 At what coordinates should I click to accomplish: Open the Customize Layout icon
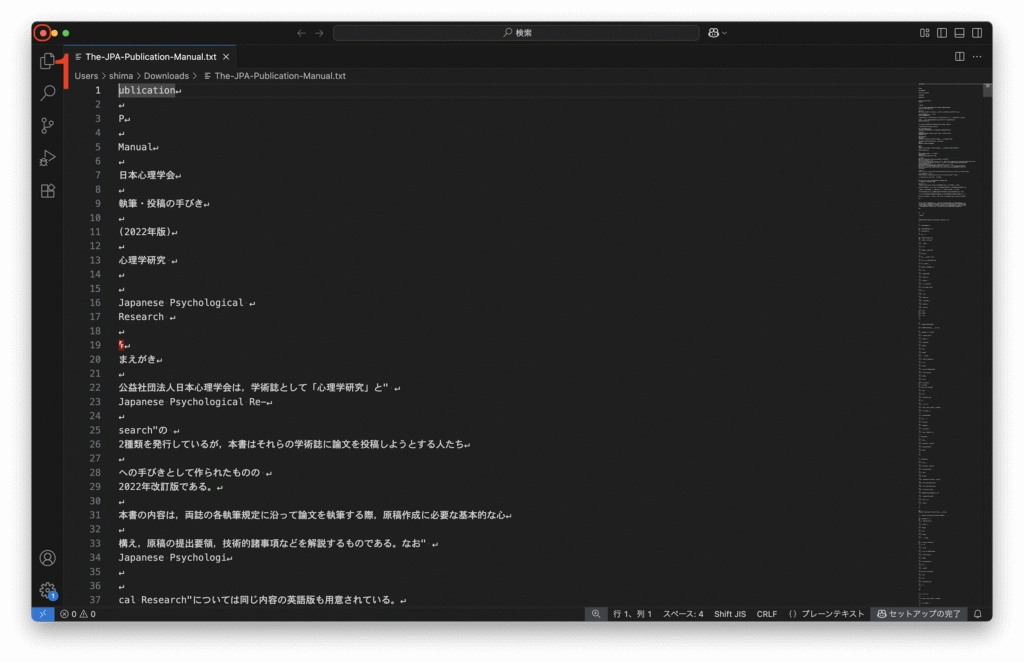(x=925, y=33)
